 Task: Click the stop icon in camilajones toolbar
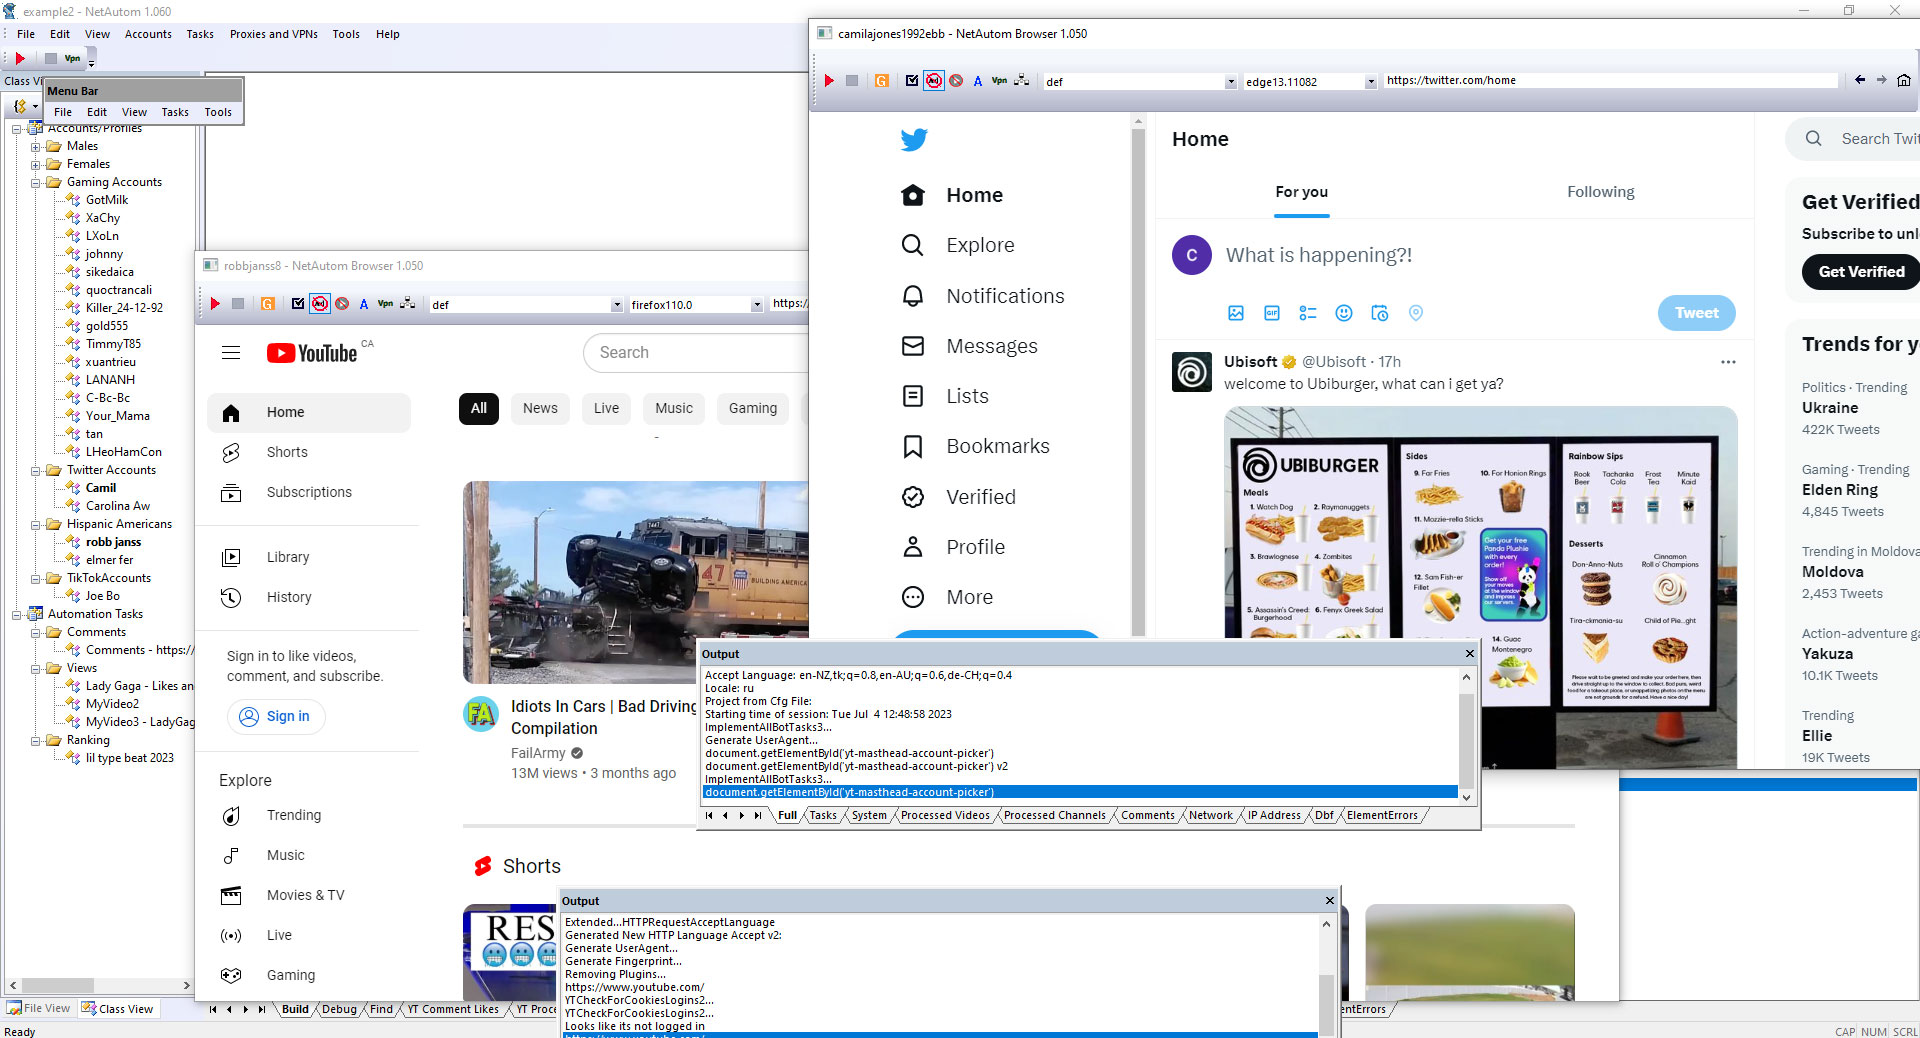tap(852, 81)
